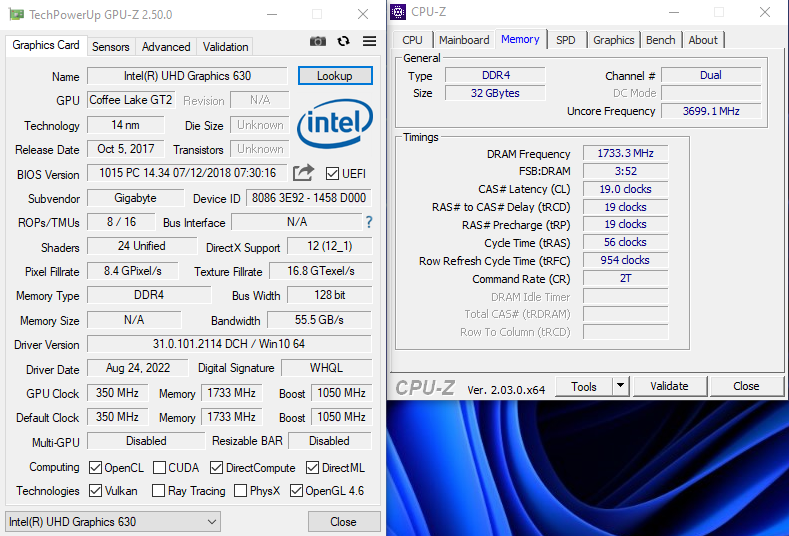Click the CAS# Latency value 19.0 clocks

coord(625,189)
